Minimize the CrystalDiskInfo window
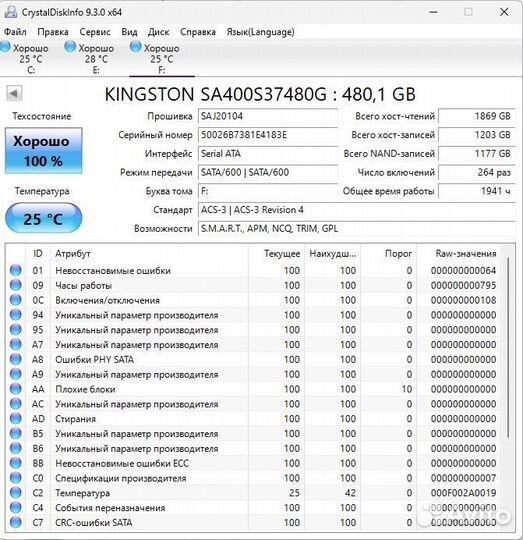The image size is (523, 540). click(433, 12)
